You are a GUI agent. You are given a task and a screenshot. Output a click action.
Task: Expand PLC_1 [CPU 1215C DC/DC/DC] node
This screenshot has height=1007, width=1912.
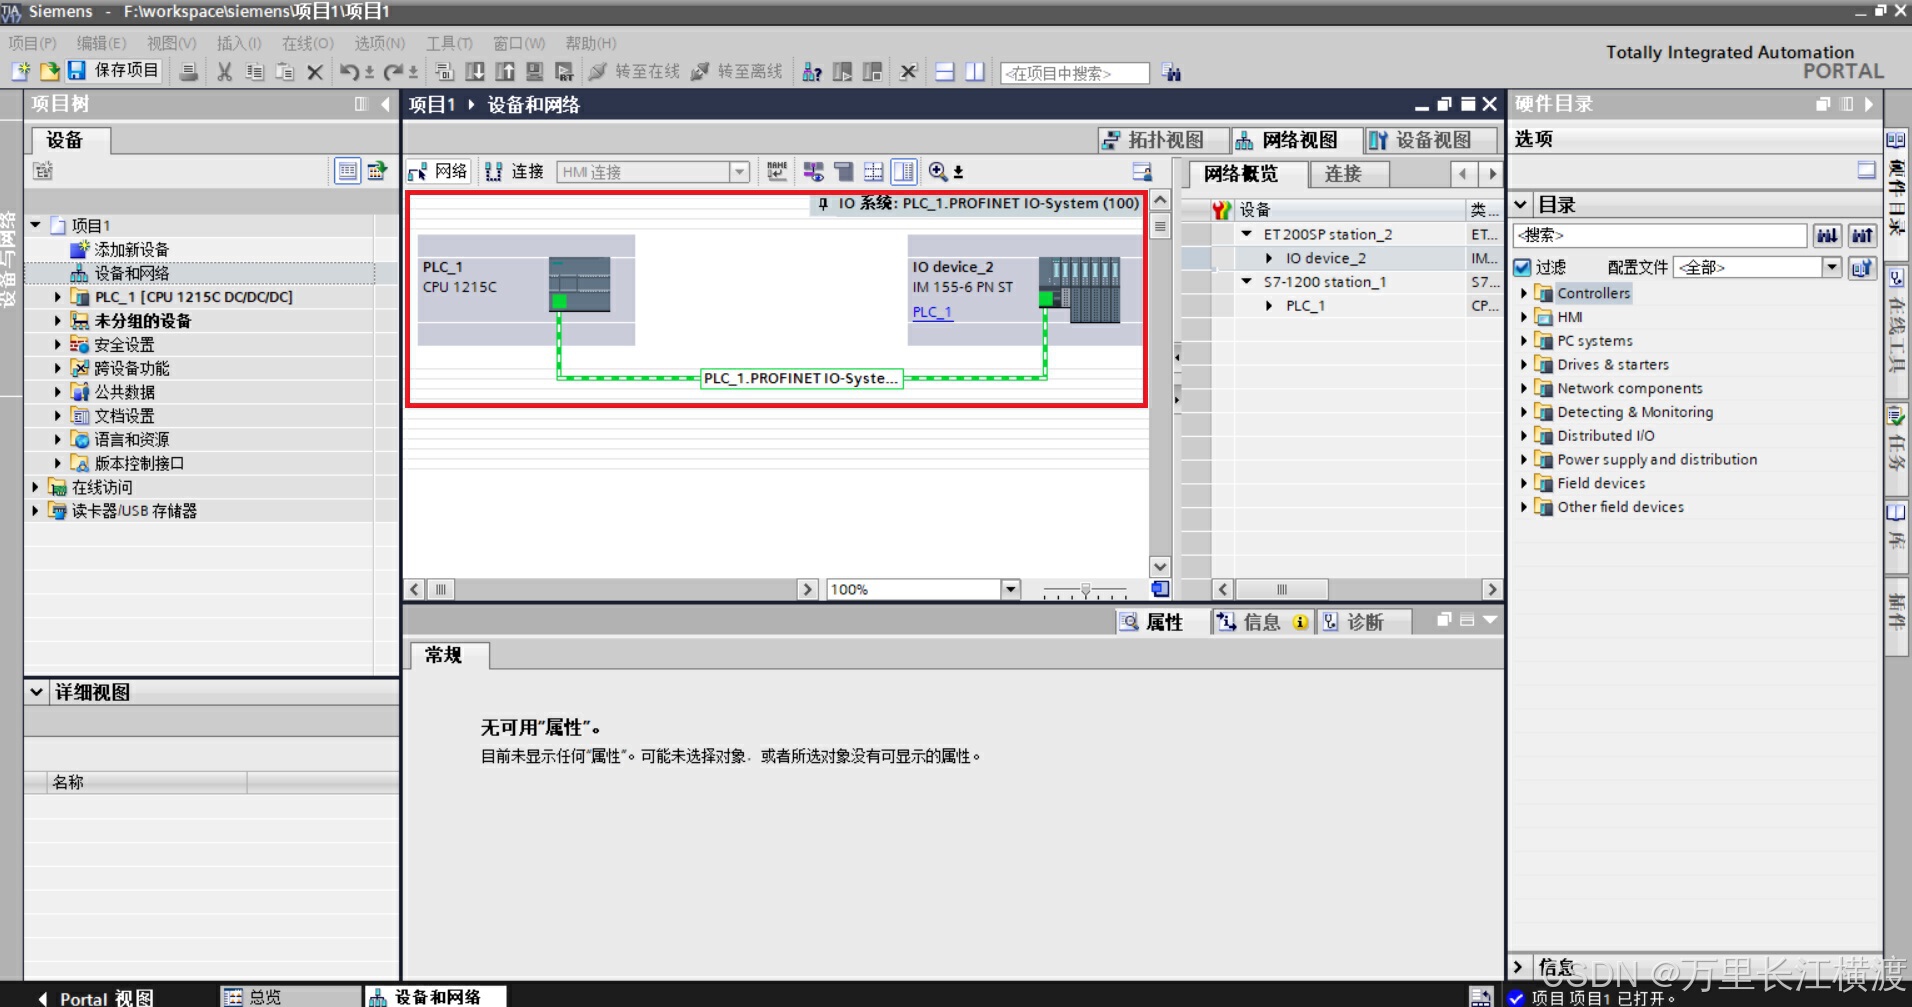coord(58,297)
